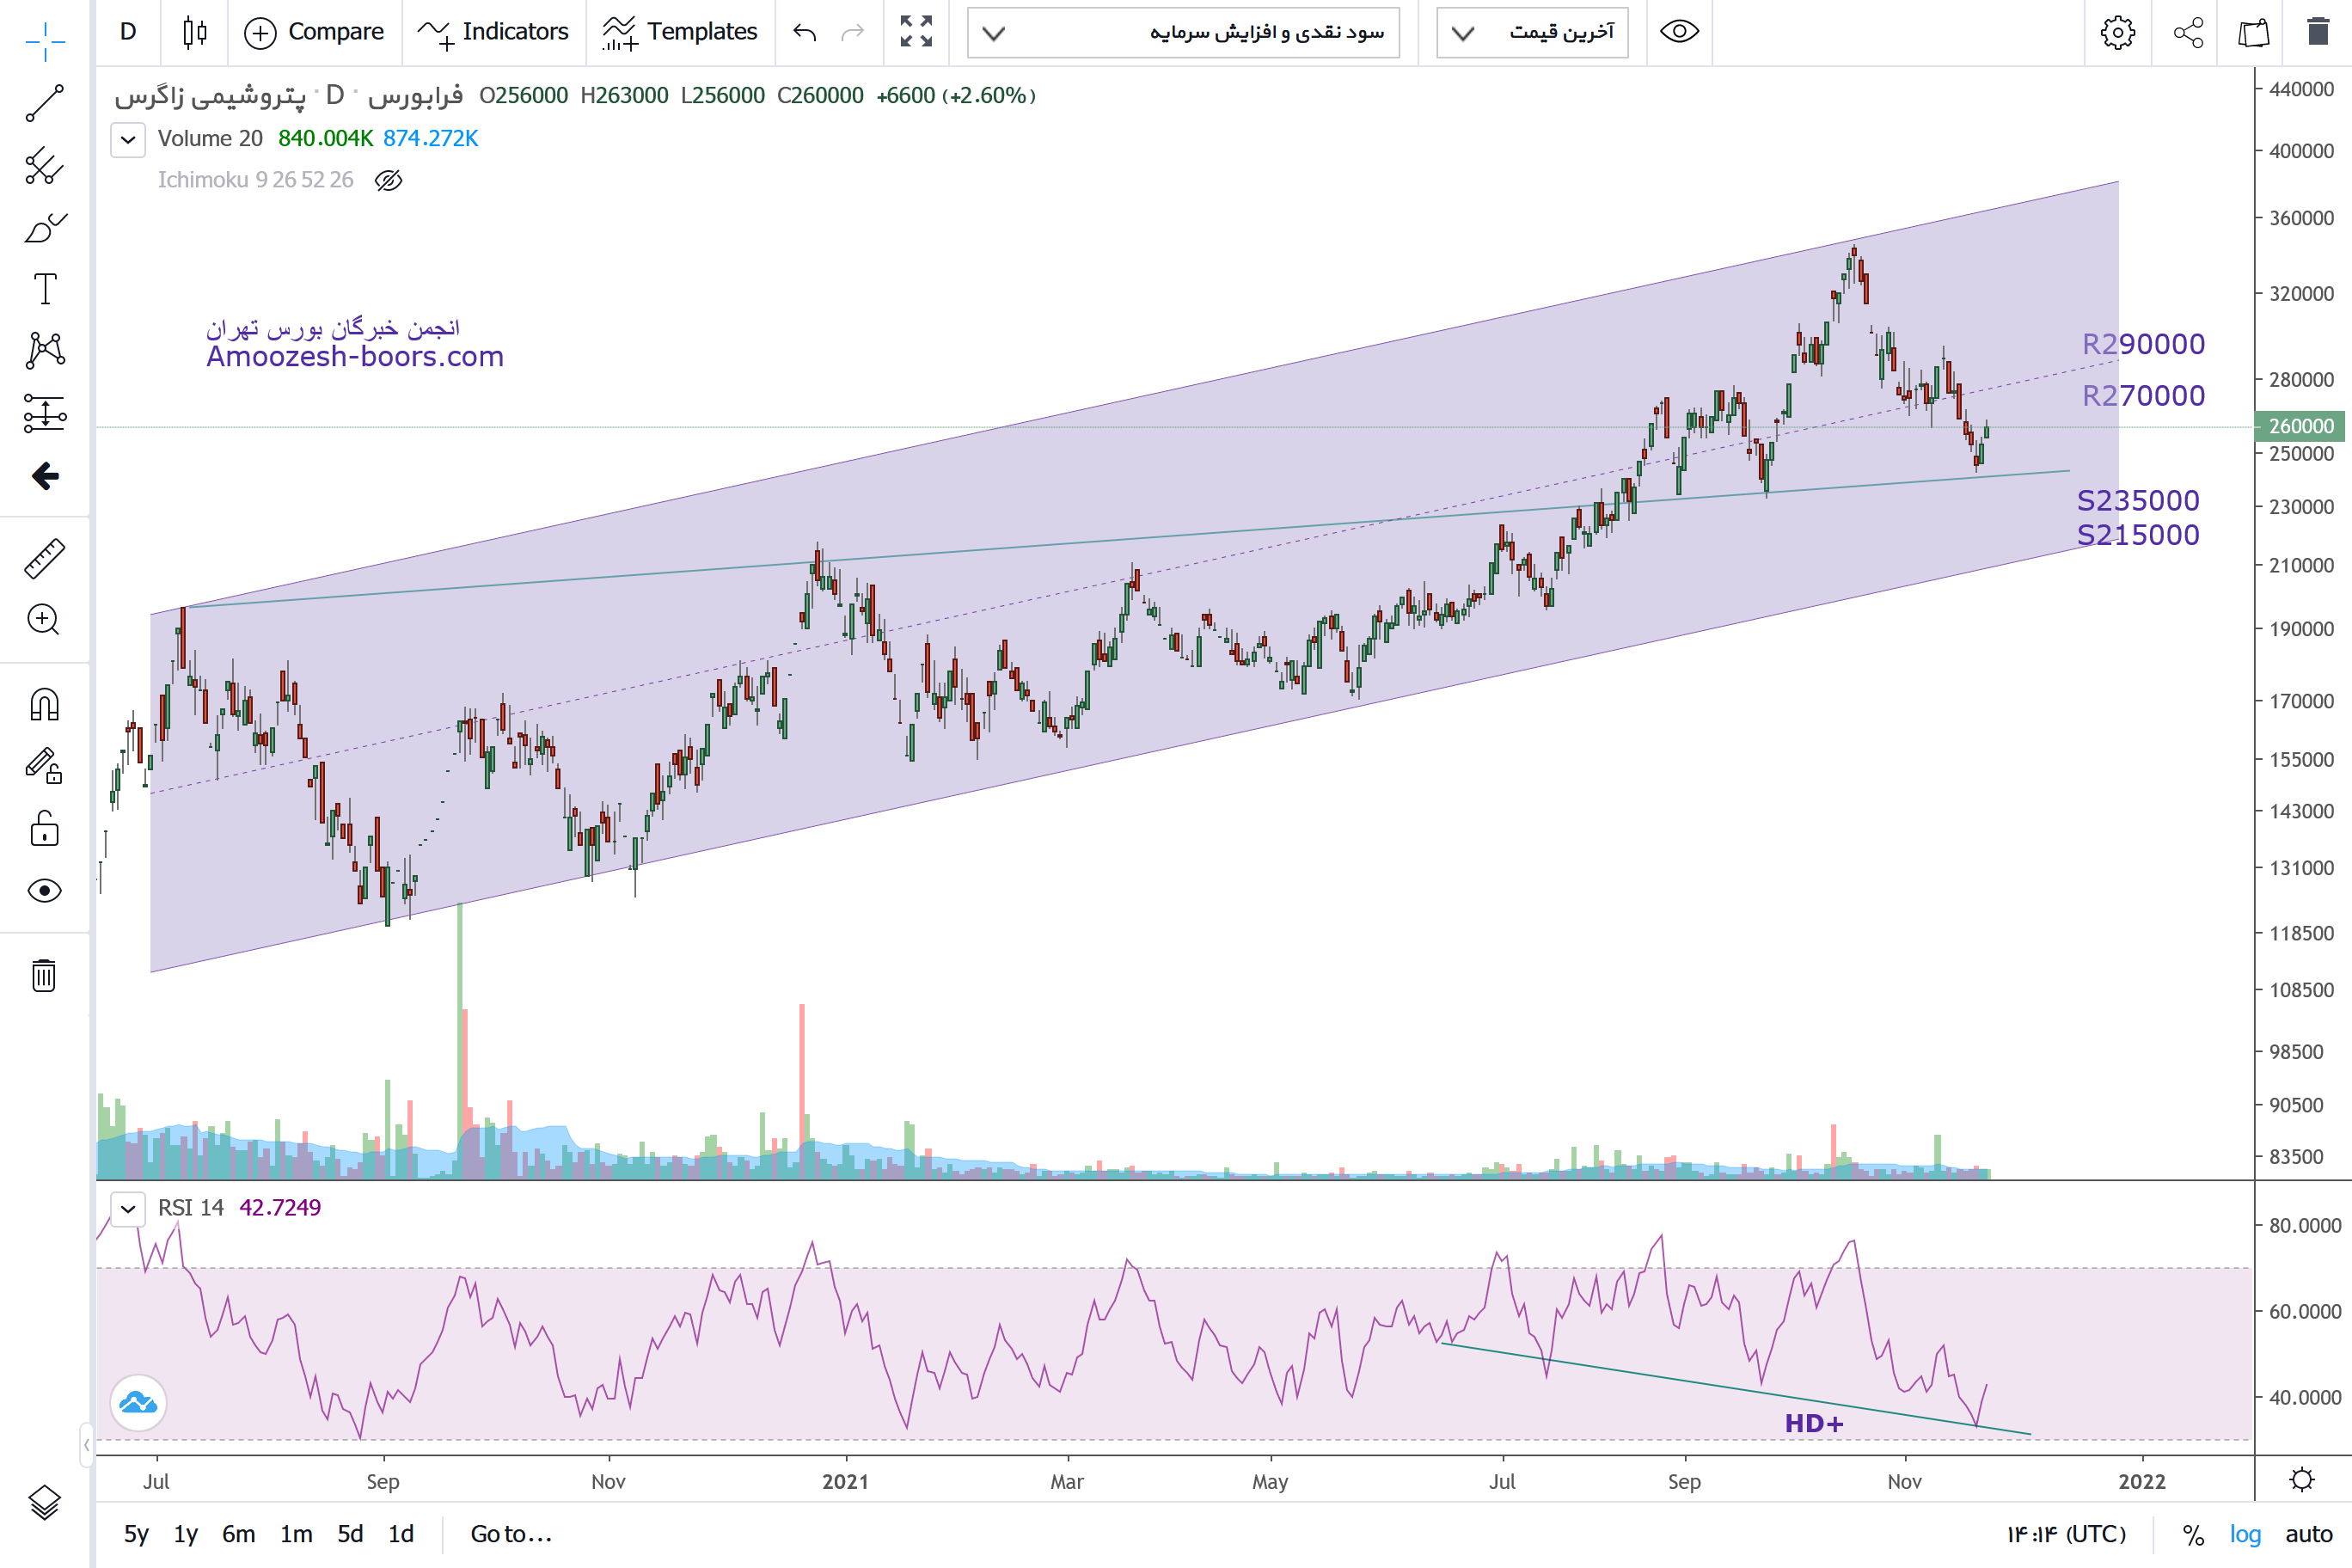Toggle the auto scale option
Viewport: 2352px width, 1568px height.
(x=2308, y=1534)
